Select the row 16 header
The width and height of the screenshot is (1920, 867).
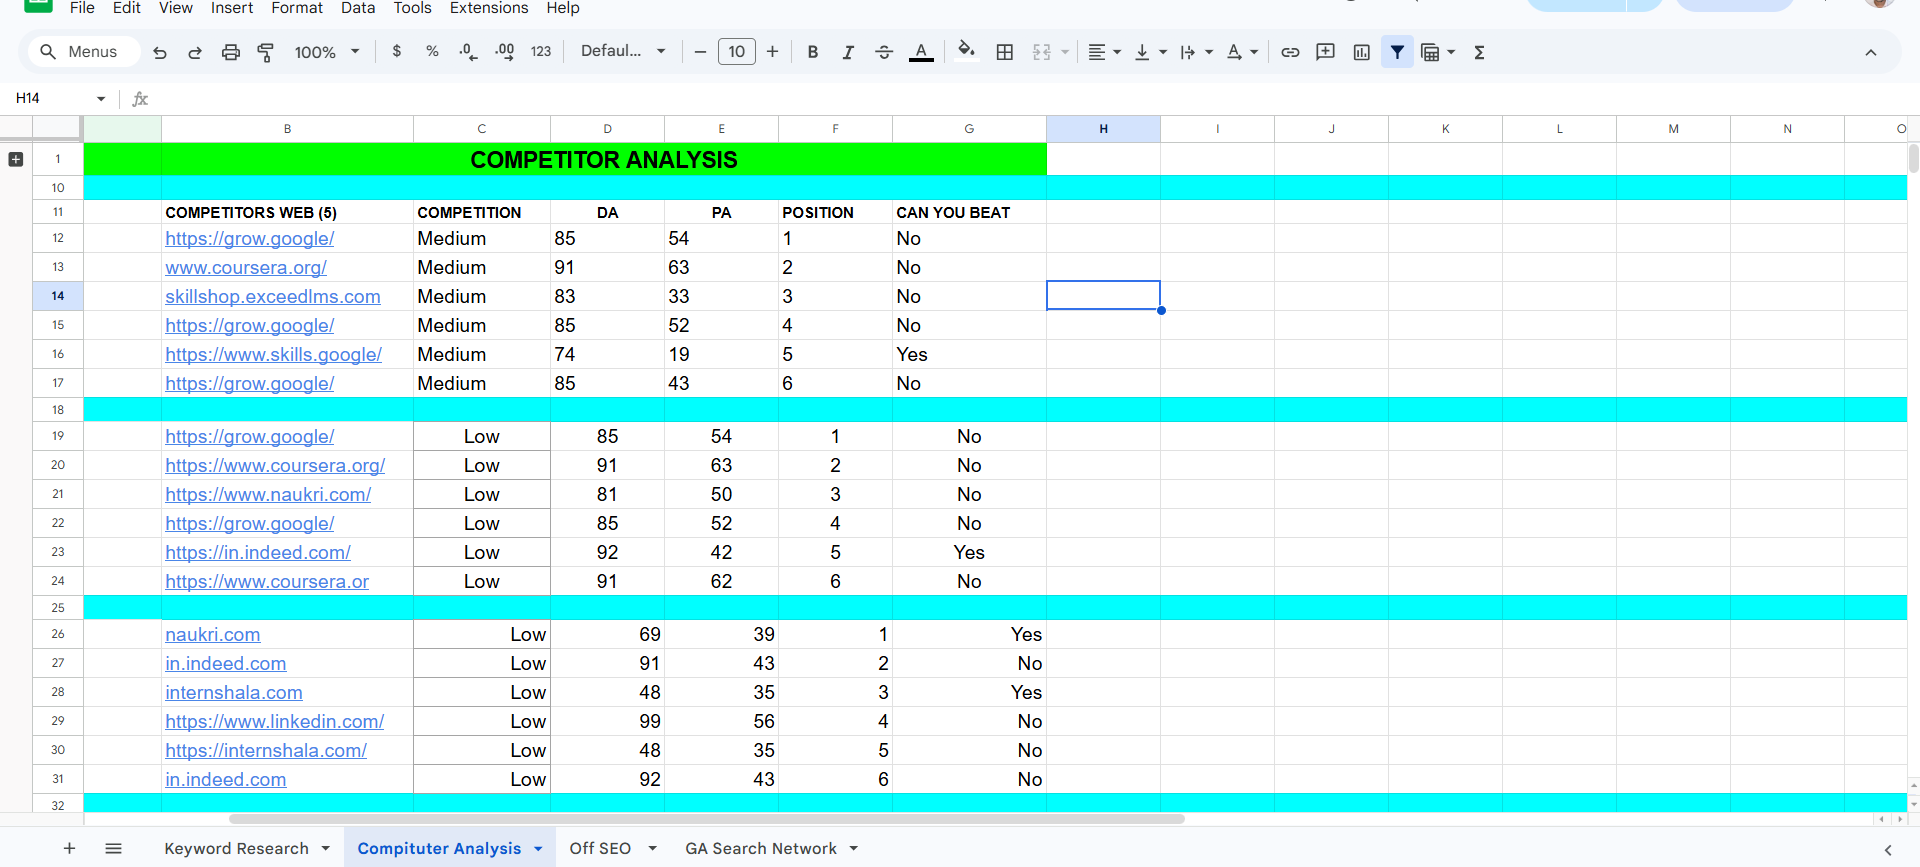pos(58,354)
